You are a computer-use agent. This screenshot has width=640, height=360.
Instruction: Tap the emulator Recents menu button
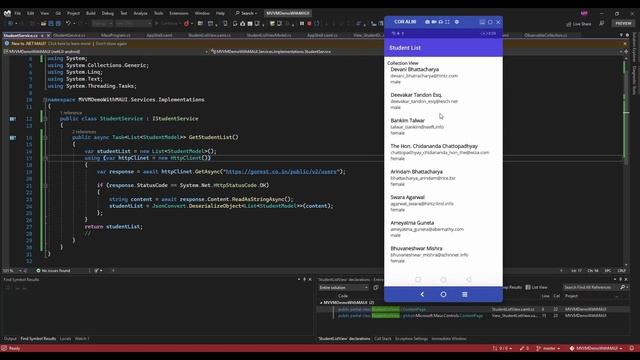coord(464,294)
